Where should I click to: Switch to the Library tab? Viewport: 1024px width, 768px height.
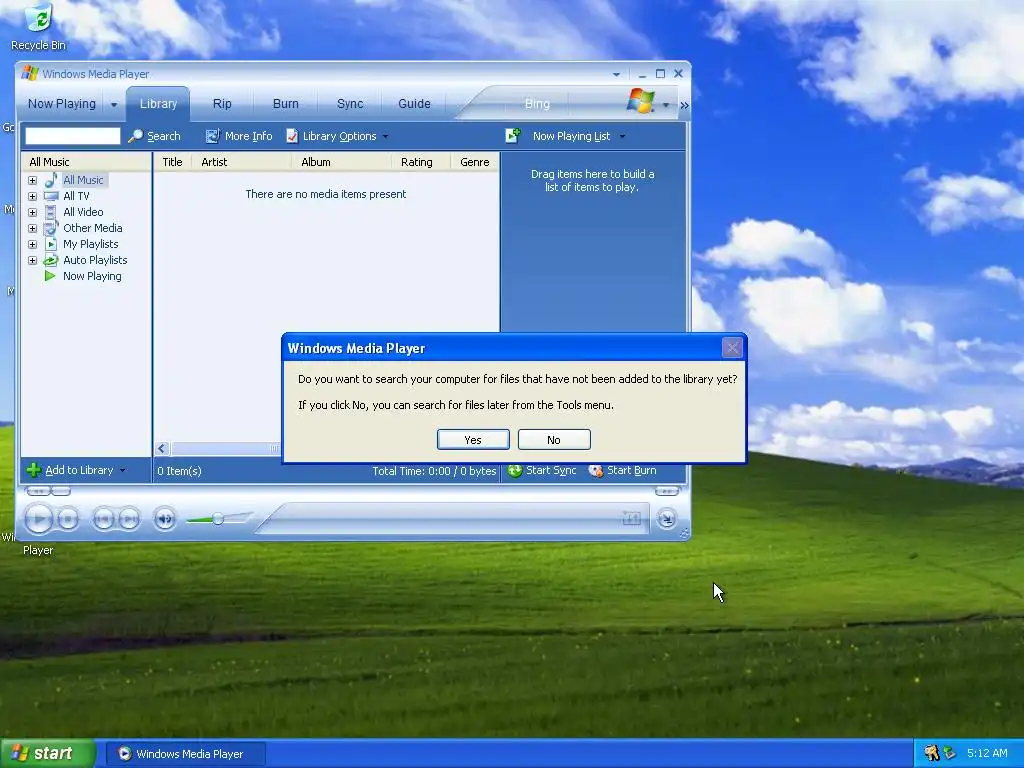pos(158,104)
